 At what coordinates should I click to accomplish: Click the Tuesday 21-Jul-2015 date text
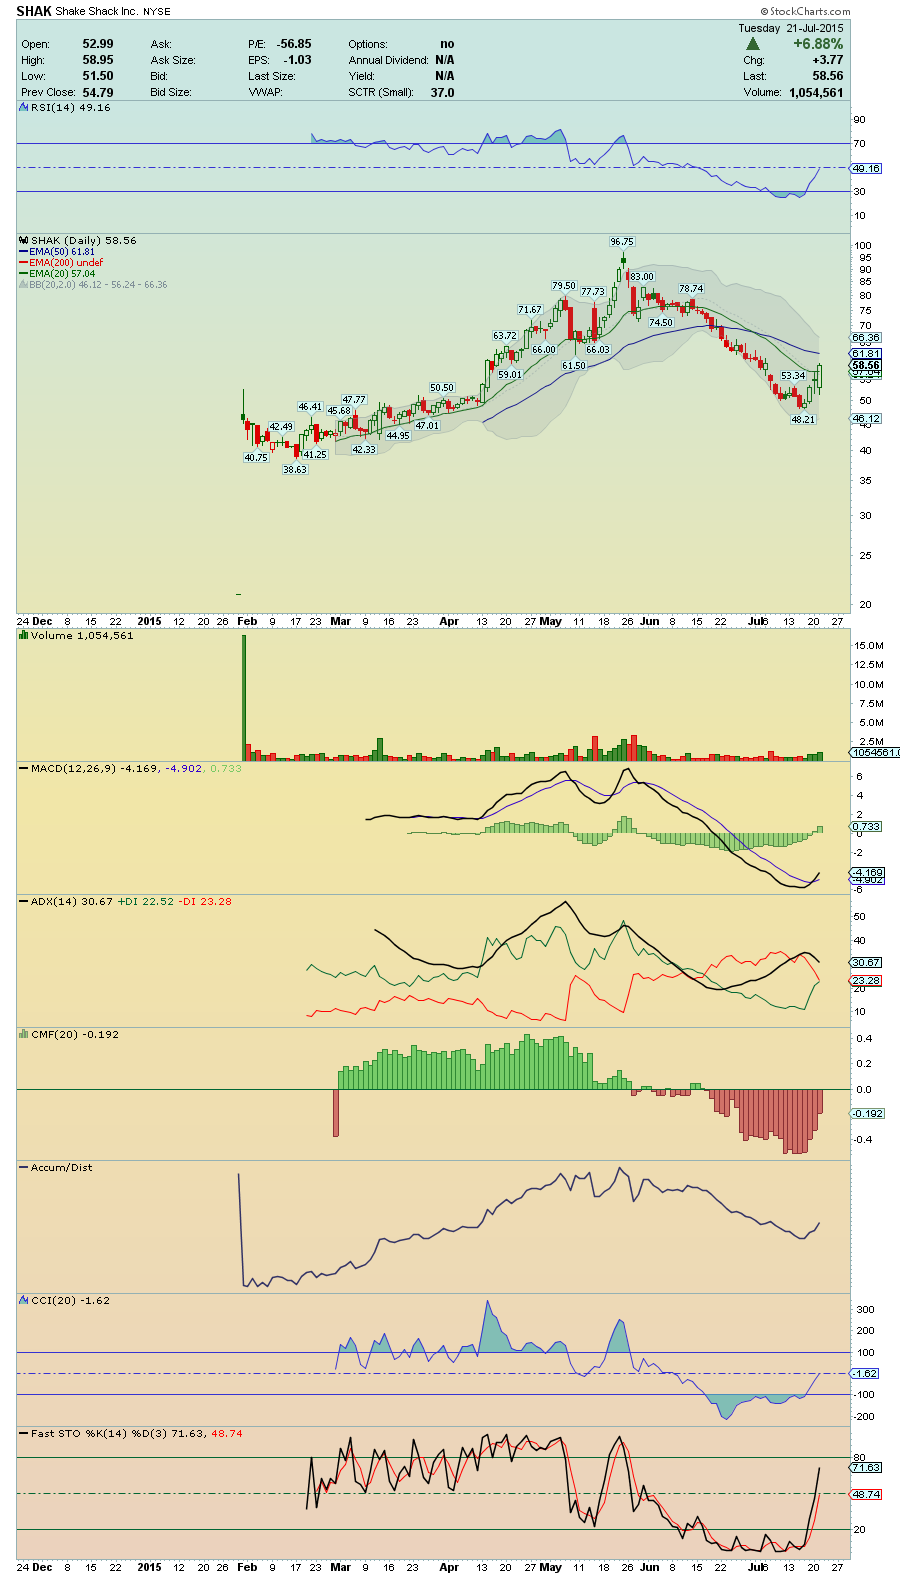pos(791,28)
